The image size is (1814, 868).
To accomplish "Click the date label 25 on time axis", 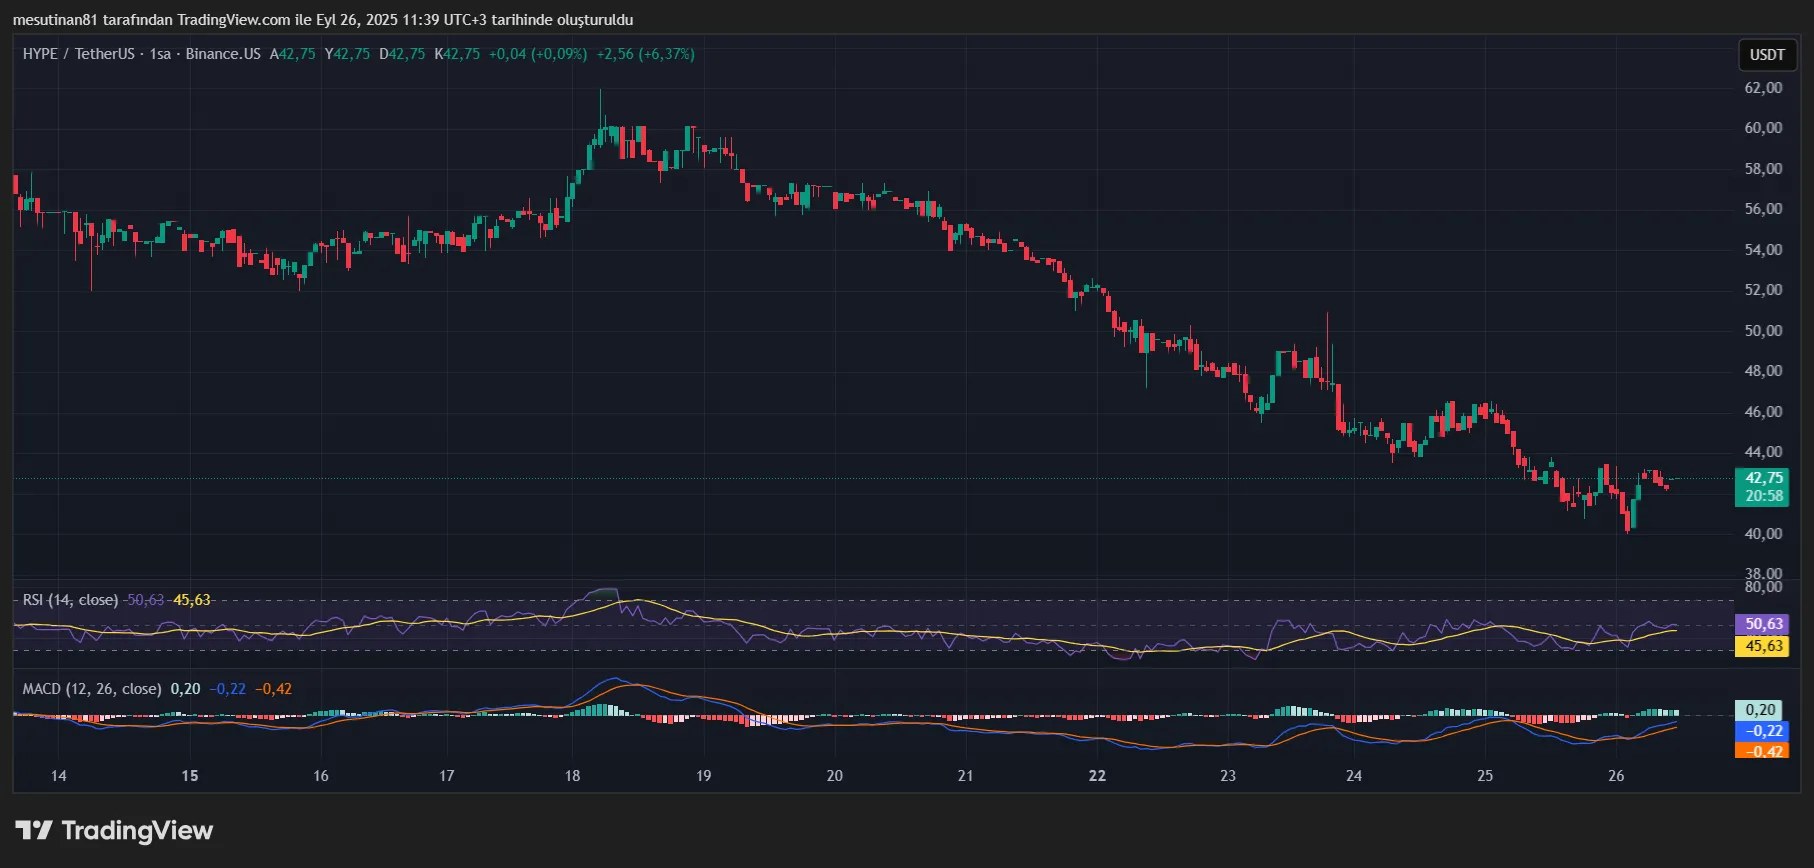I will point(1485,776).
